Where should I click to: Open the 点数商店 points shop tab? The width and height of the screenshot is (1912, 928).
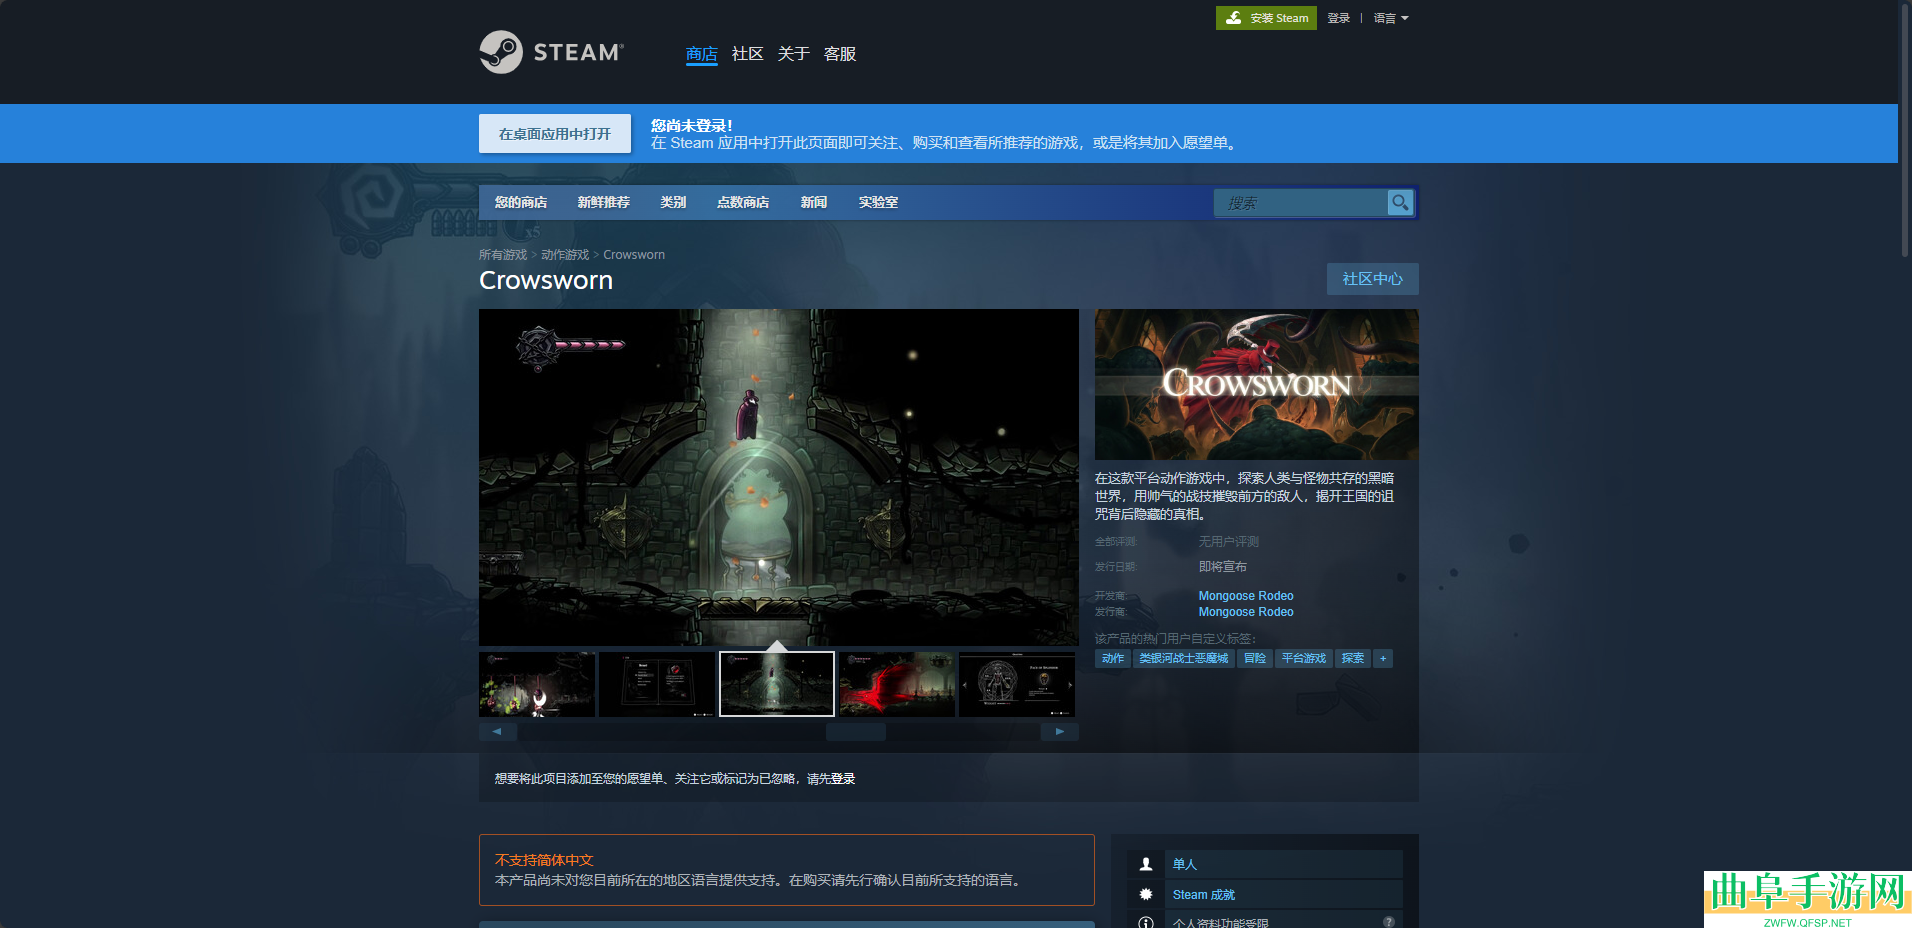point(743,202)
